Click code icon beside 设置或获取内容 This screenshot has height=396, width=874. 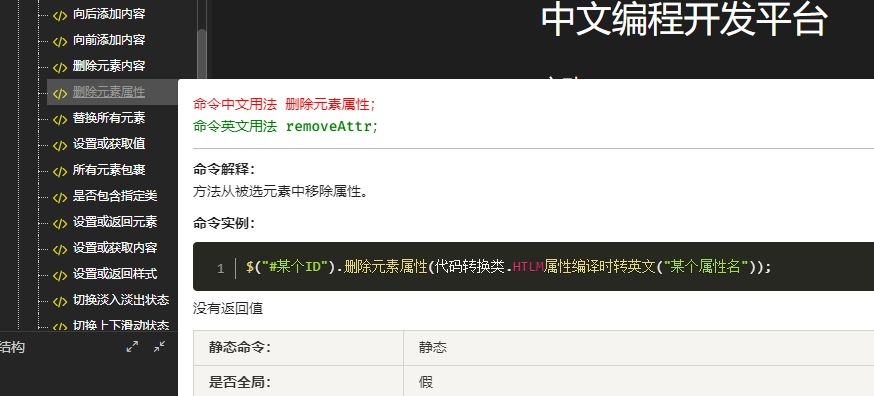click(60, 249)
